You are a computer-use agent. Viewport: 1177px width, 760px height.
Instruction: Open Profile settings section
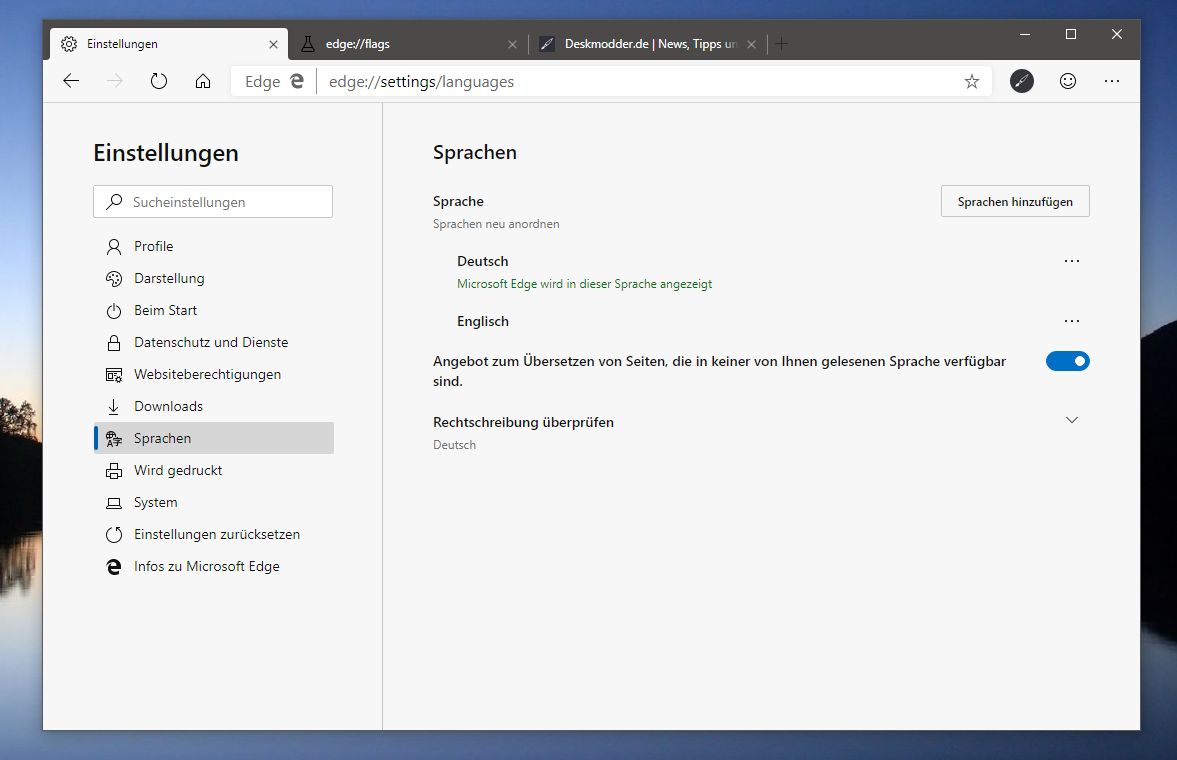[x=214, y=246]
